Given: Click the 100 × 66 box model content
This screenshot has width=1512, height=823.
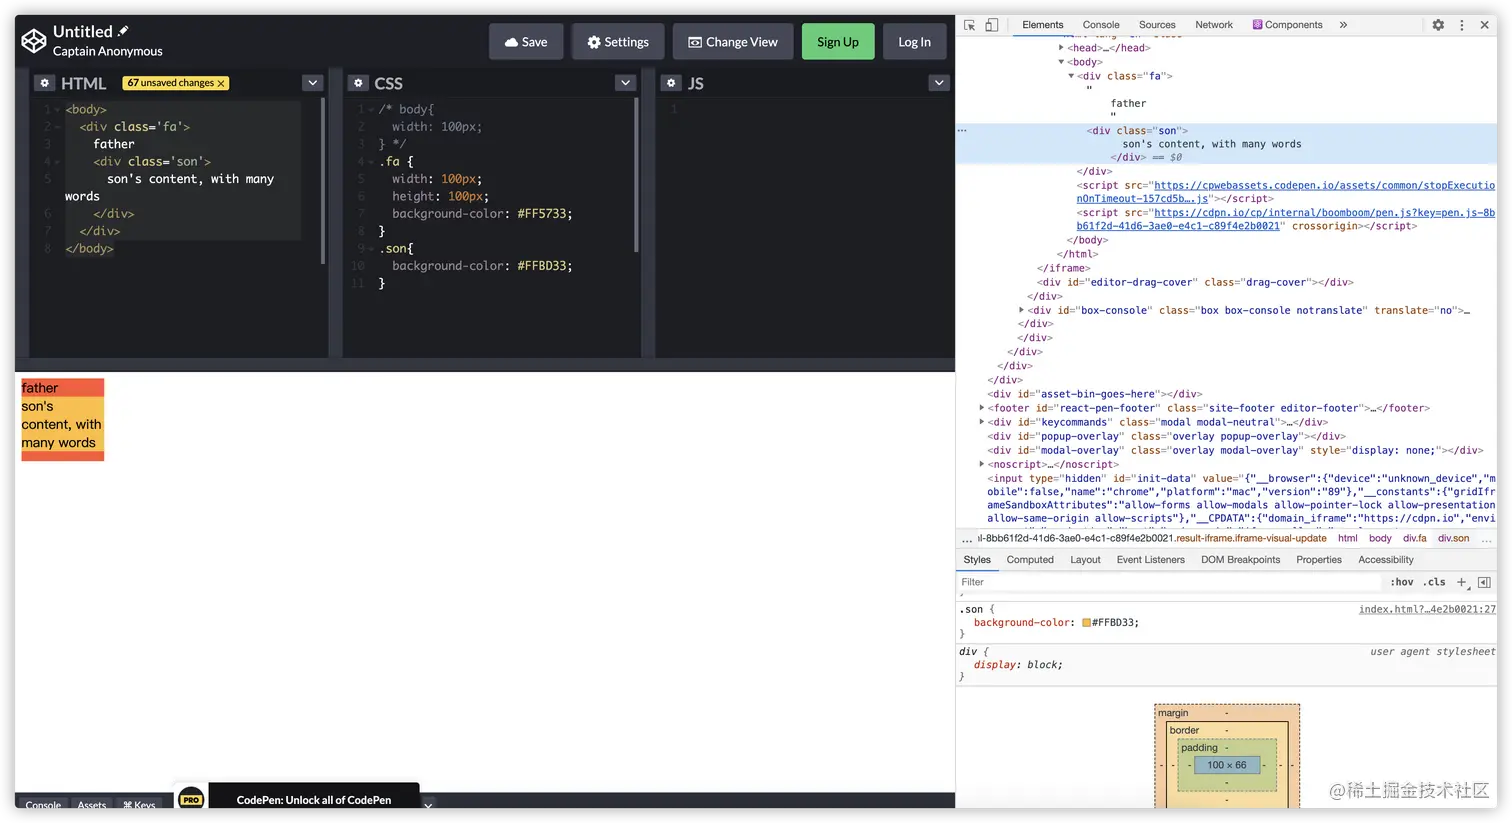Looking at the screenshot, I should tap(1226, 765).
